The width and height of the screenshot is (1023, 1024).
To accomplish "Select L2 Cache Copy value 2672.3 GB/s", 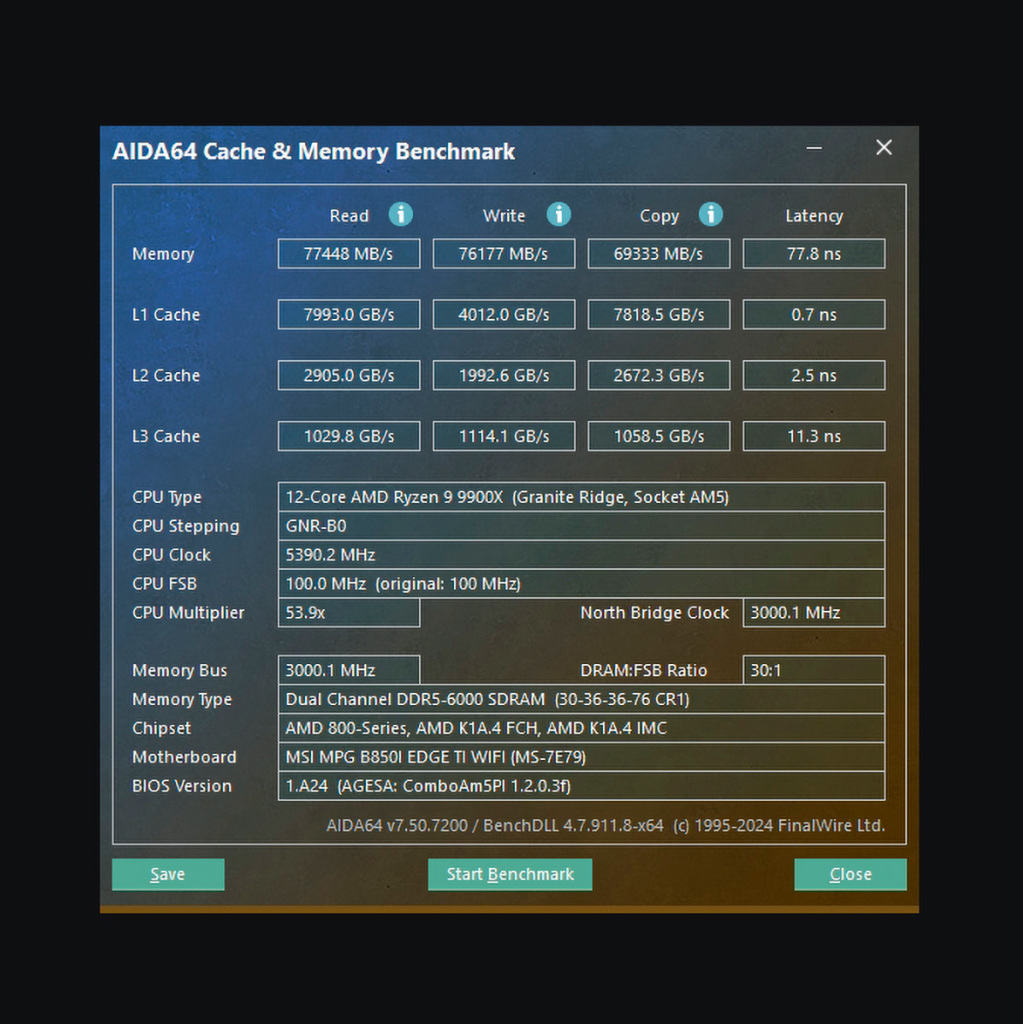I will (658, 375).
